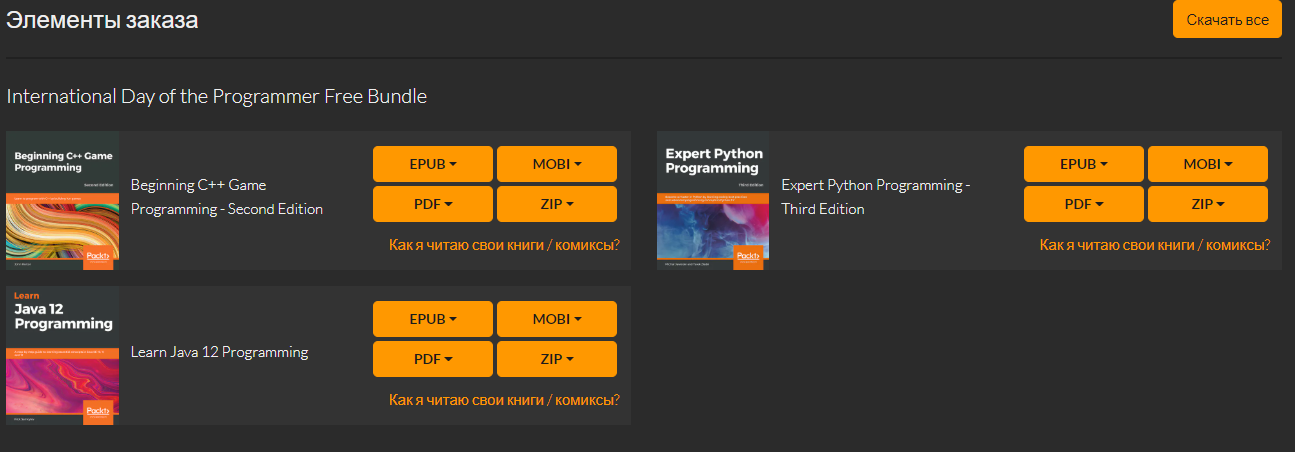The width and height of the screenshot is (1295, 452).
Task: Select the Beginning C++ Game Programming cover thumbnail
Action: tap(63, 200)
